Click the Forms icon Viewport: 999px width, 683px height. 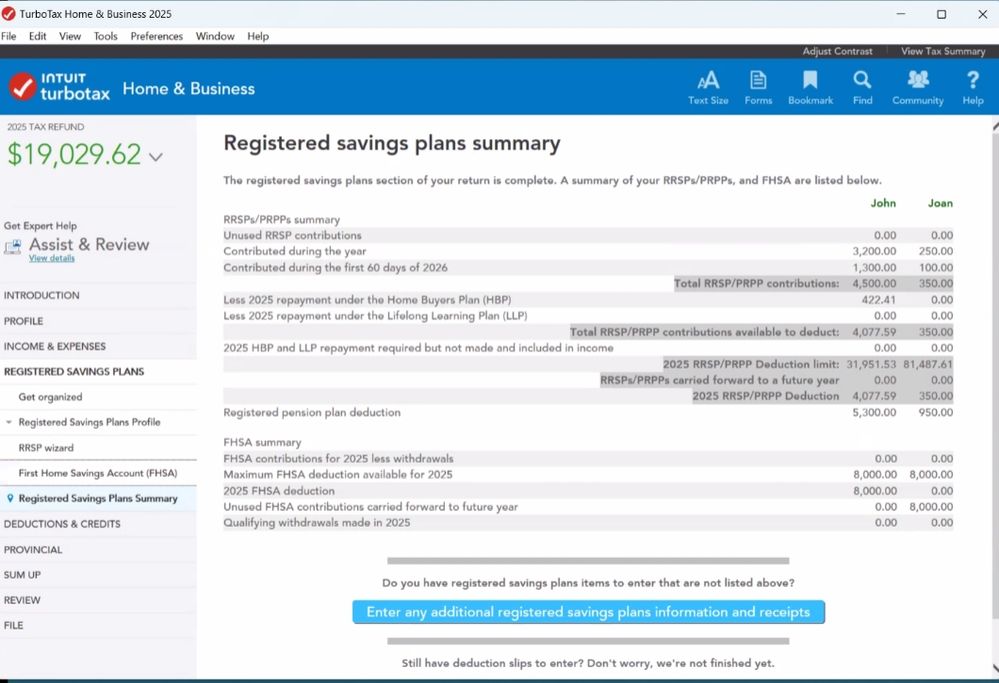click(758, 86)
